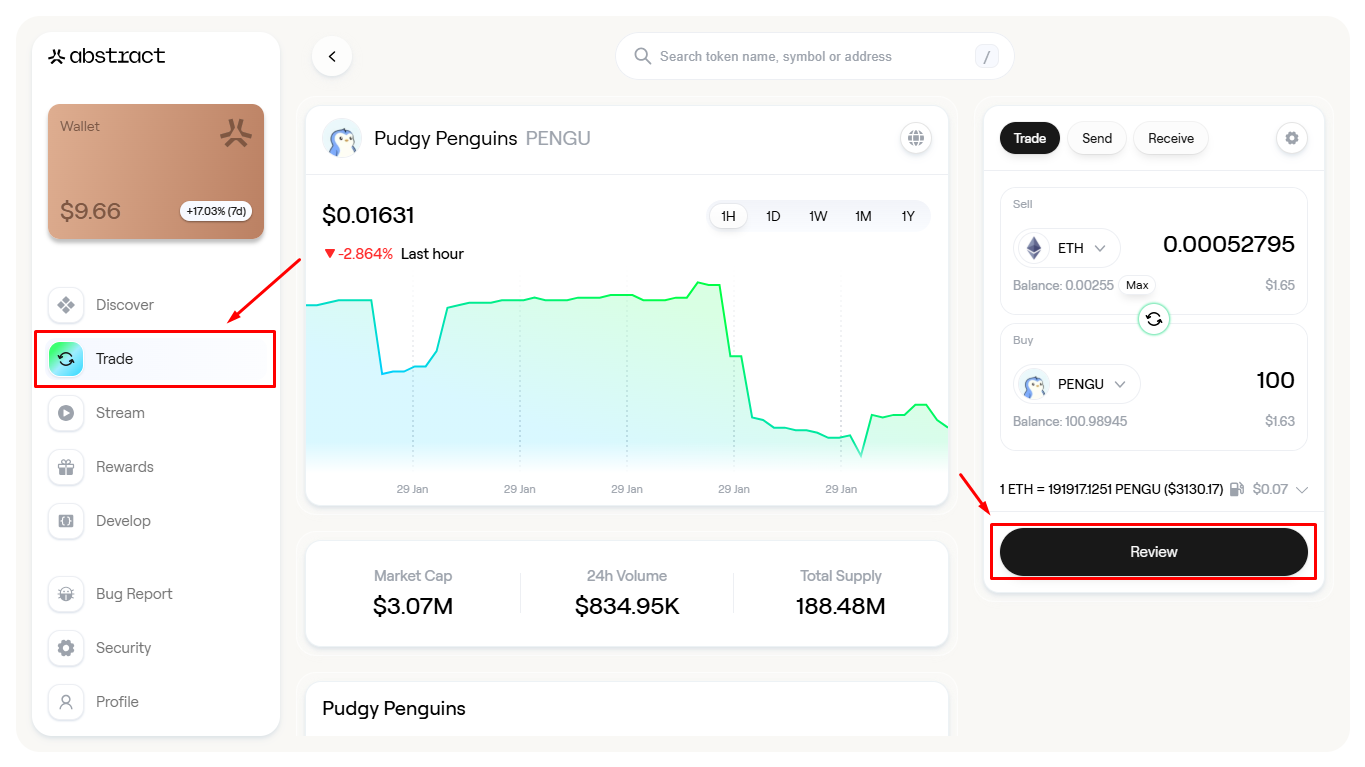Viewport: 1365px width, 767px height.
Task: Switch chart to 1D timeframe
Action: [773, 216]
